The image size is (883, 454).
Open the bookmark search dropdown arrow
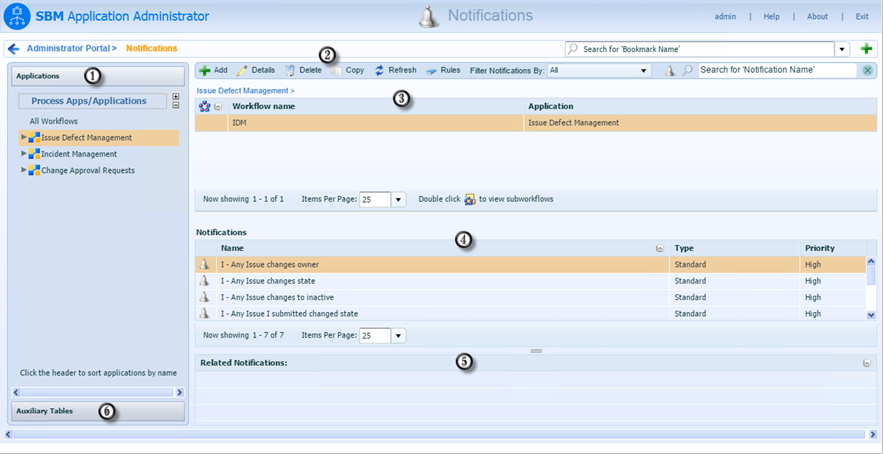tap(842, 49)
